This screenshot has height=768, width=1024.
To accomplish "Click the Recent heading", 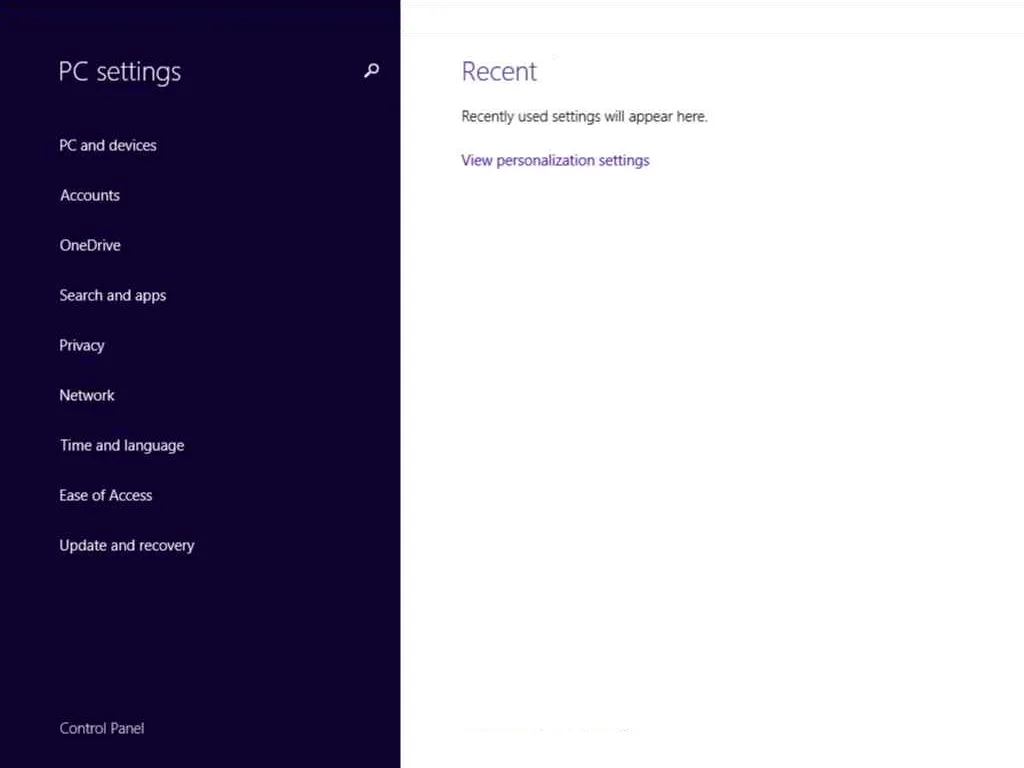I will click(499, 72).
